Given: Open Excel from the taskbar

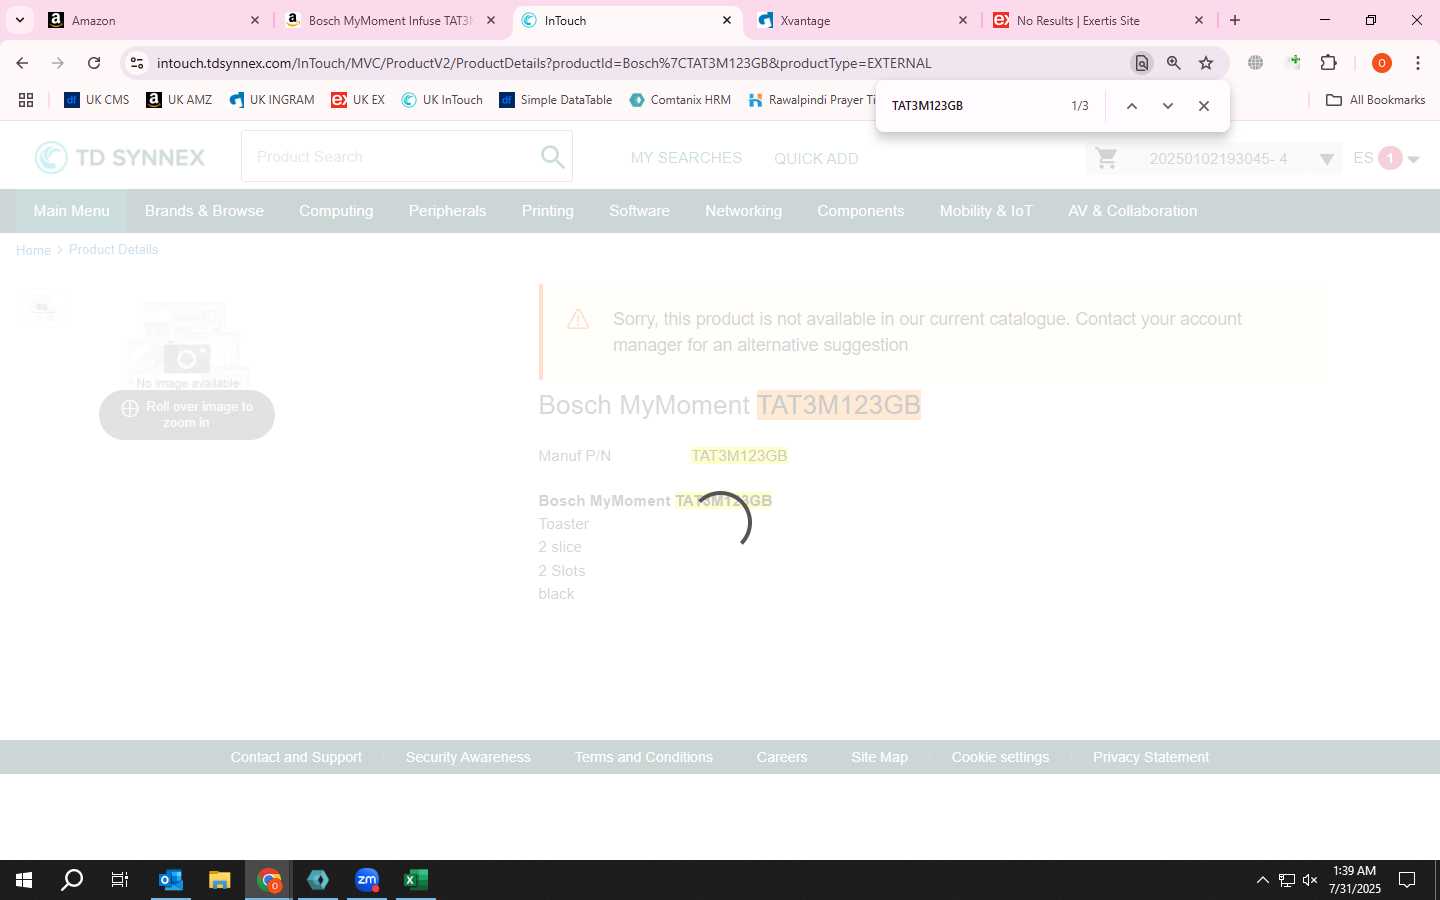Looking at the screenshot, I should (415, 880).
